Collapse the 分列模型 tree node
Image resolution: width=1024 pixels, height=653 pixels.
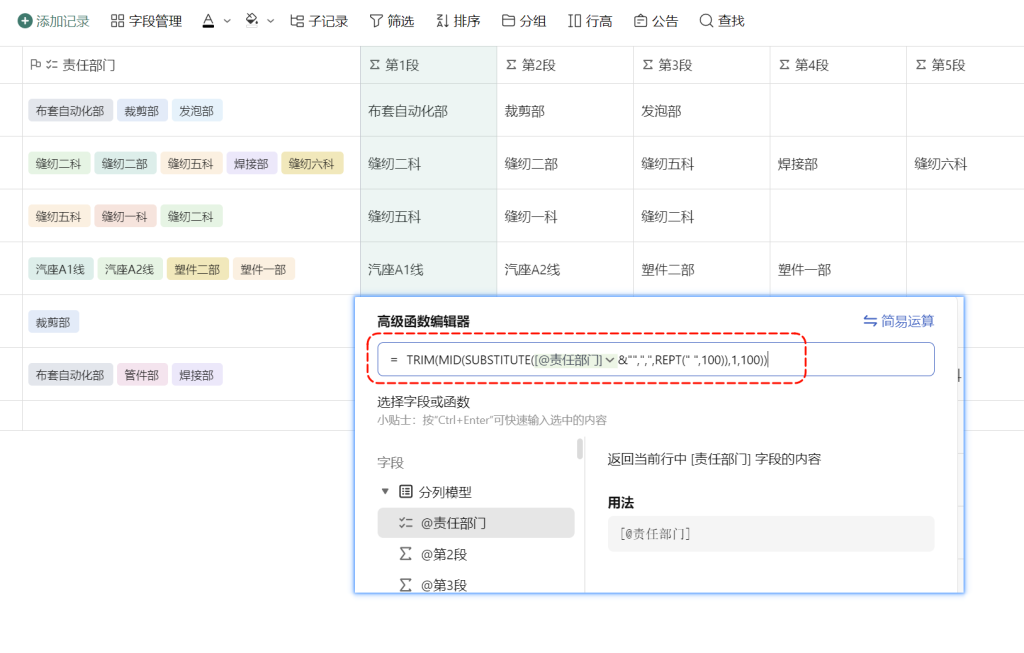click(385, 491)
